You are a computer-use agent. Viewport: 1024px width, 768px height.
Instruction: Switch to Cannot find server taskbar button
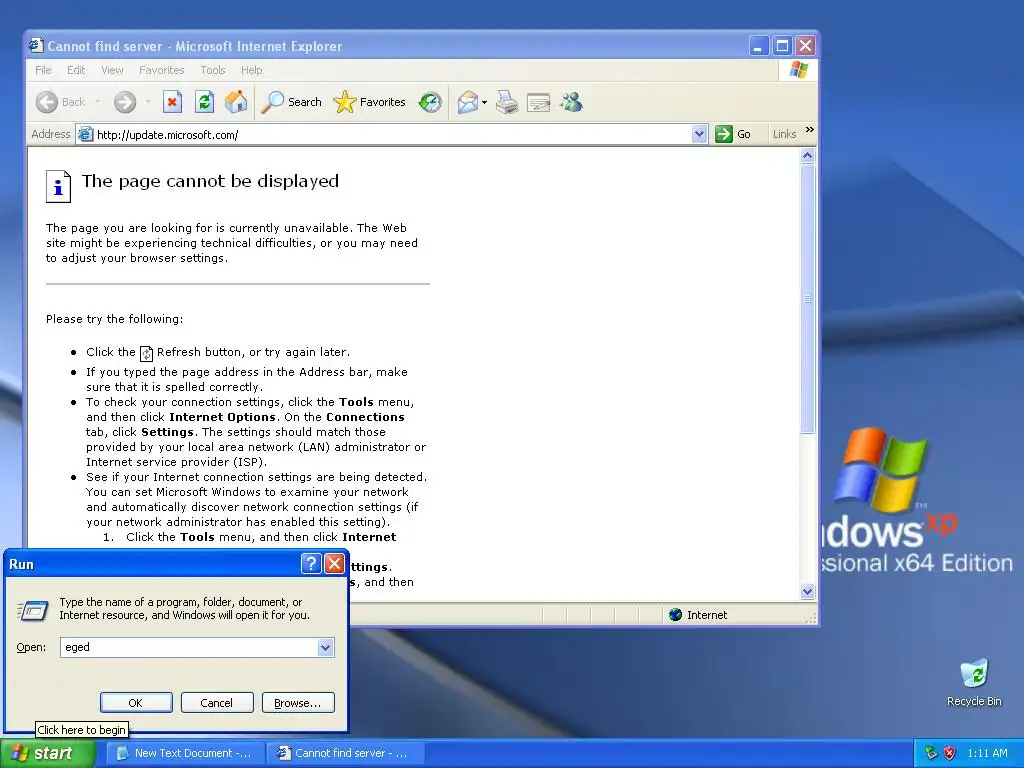(x=346, y=753)
